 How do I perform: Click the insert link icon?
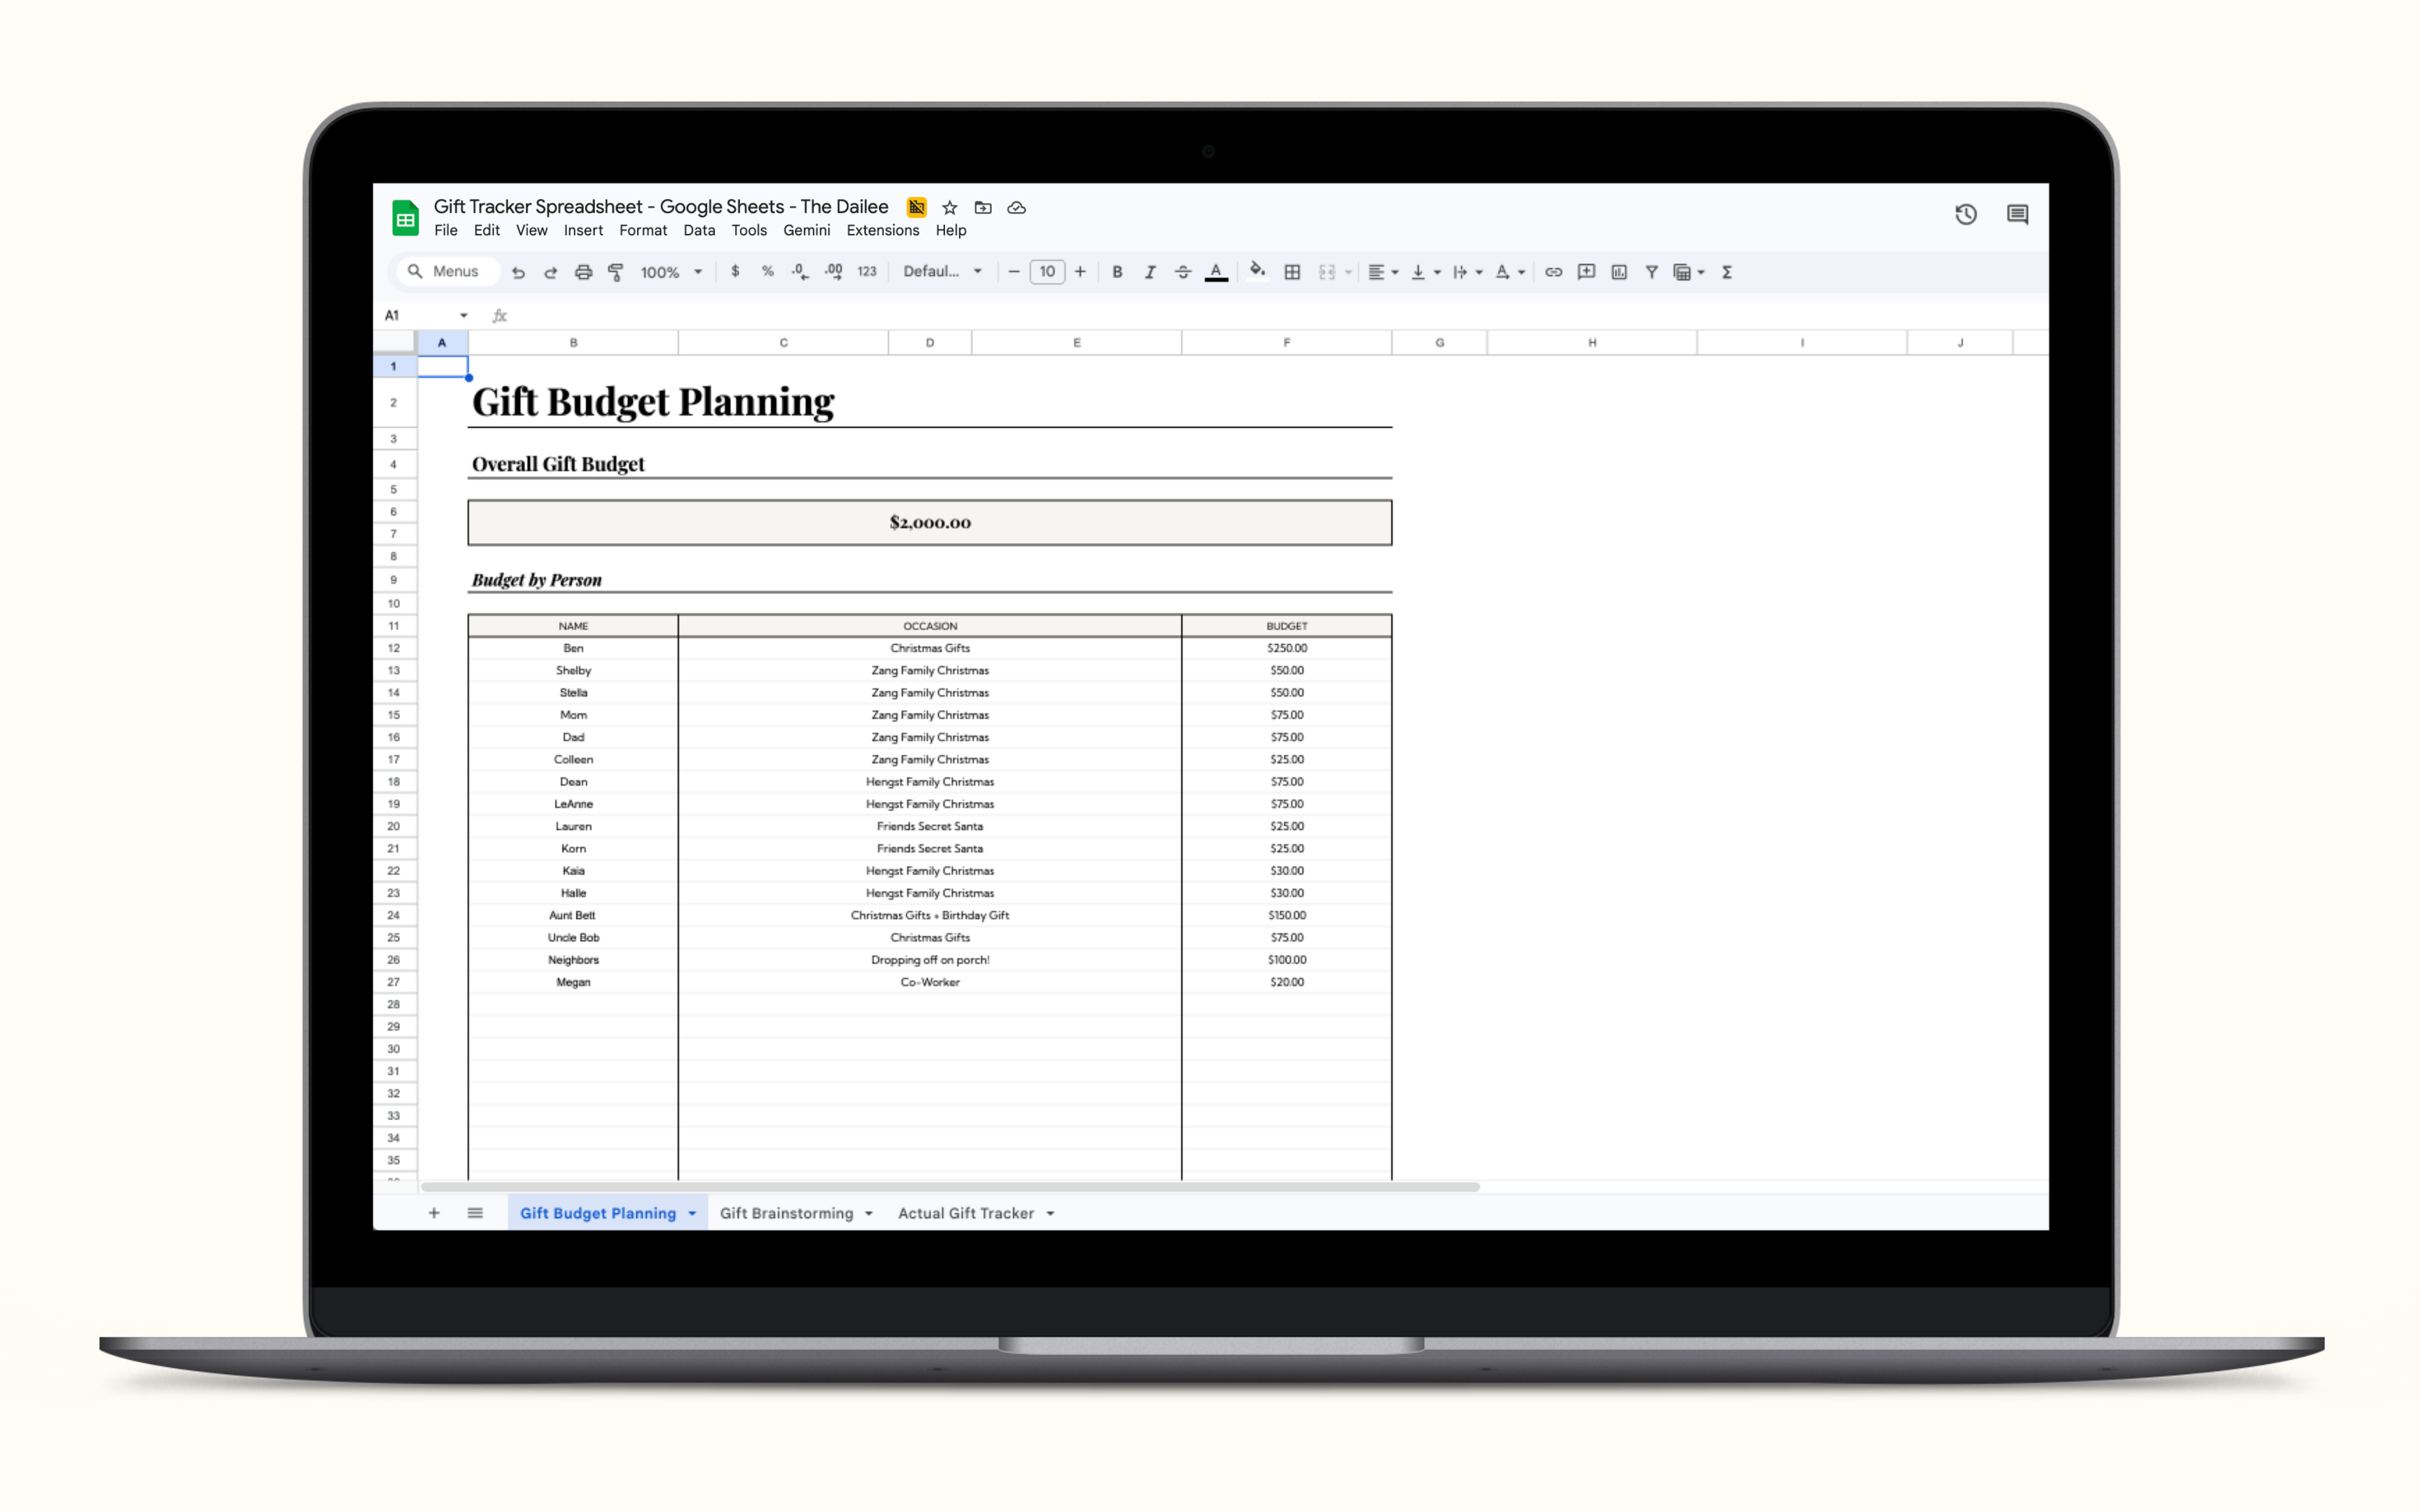point(1553,272)
